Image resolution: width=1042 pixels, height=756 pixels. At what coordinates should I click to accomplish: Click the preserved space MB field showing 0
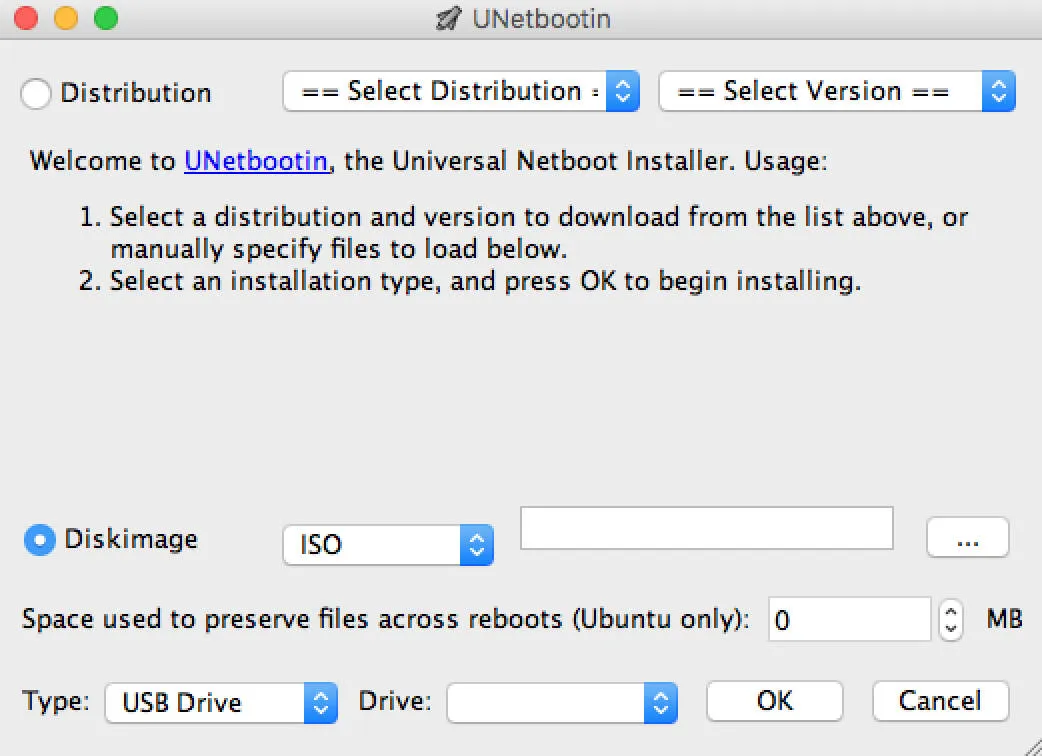tap(849, 619)
